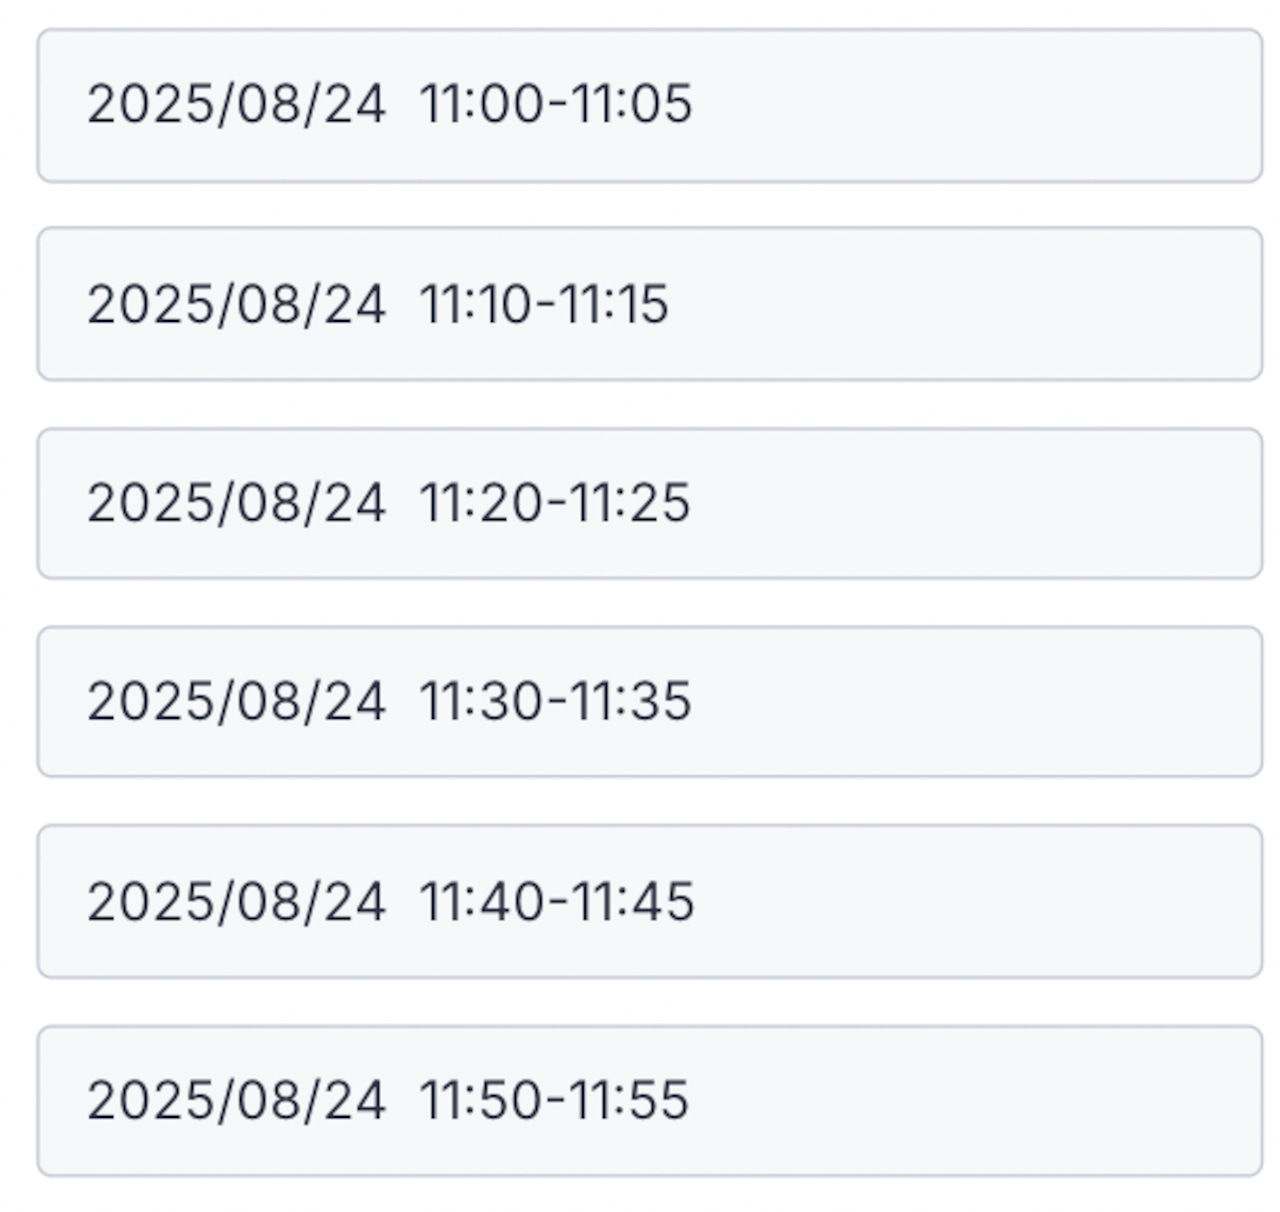Click the slot ending at 11:45
Viewport: 1280px width, 1212px height.
[x=650, y=901]
